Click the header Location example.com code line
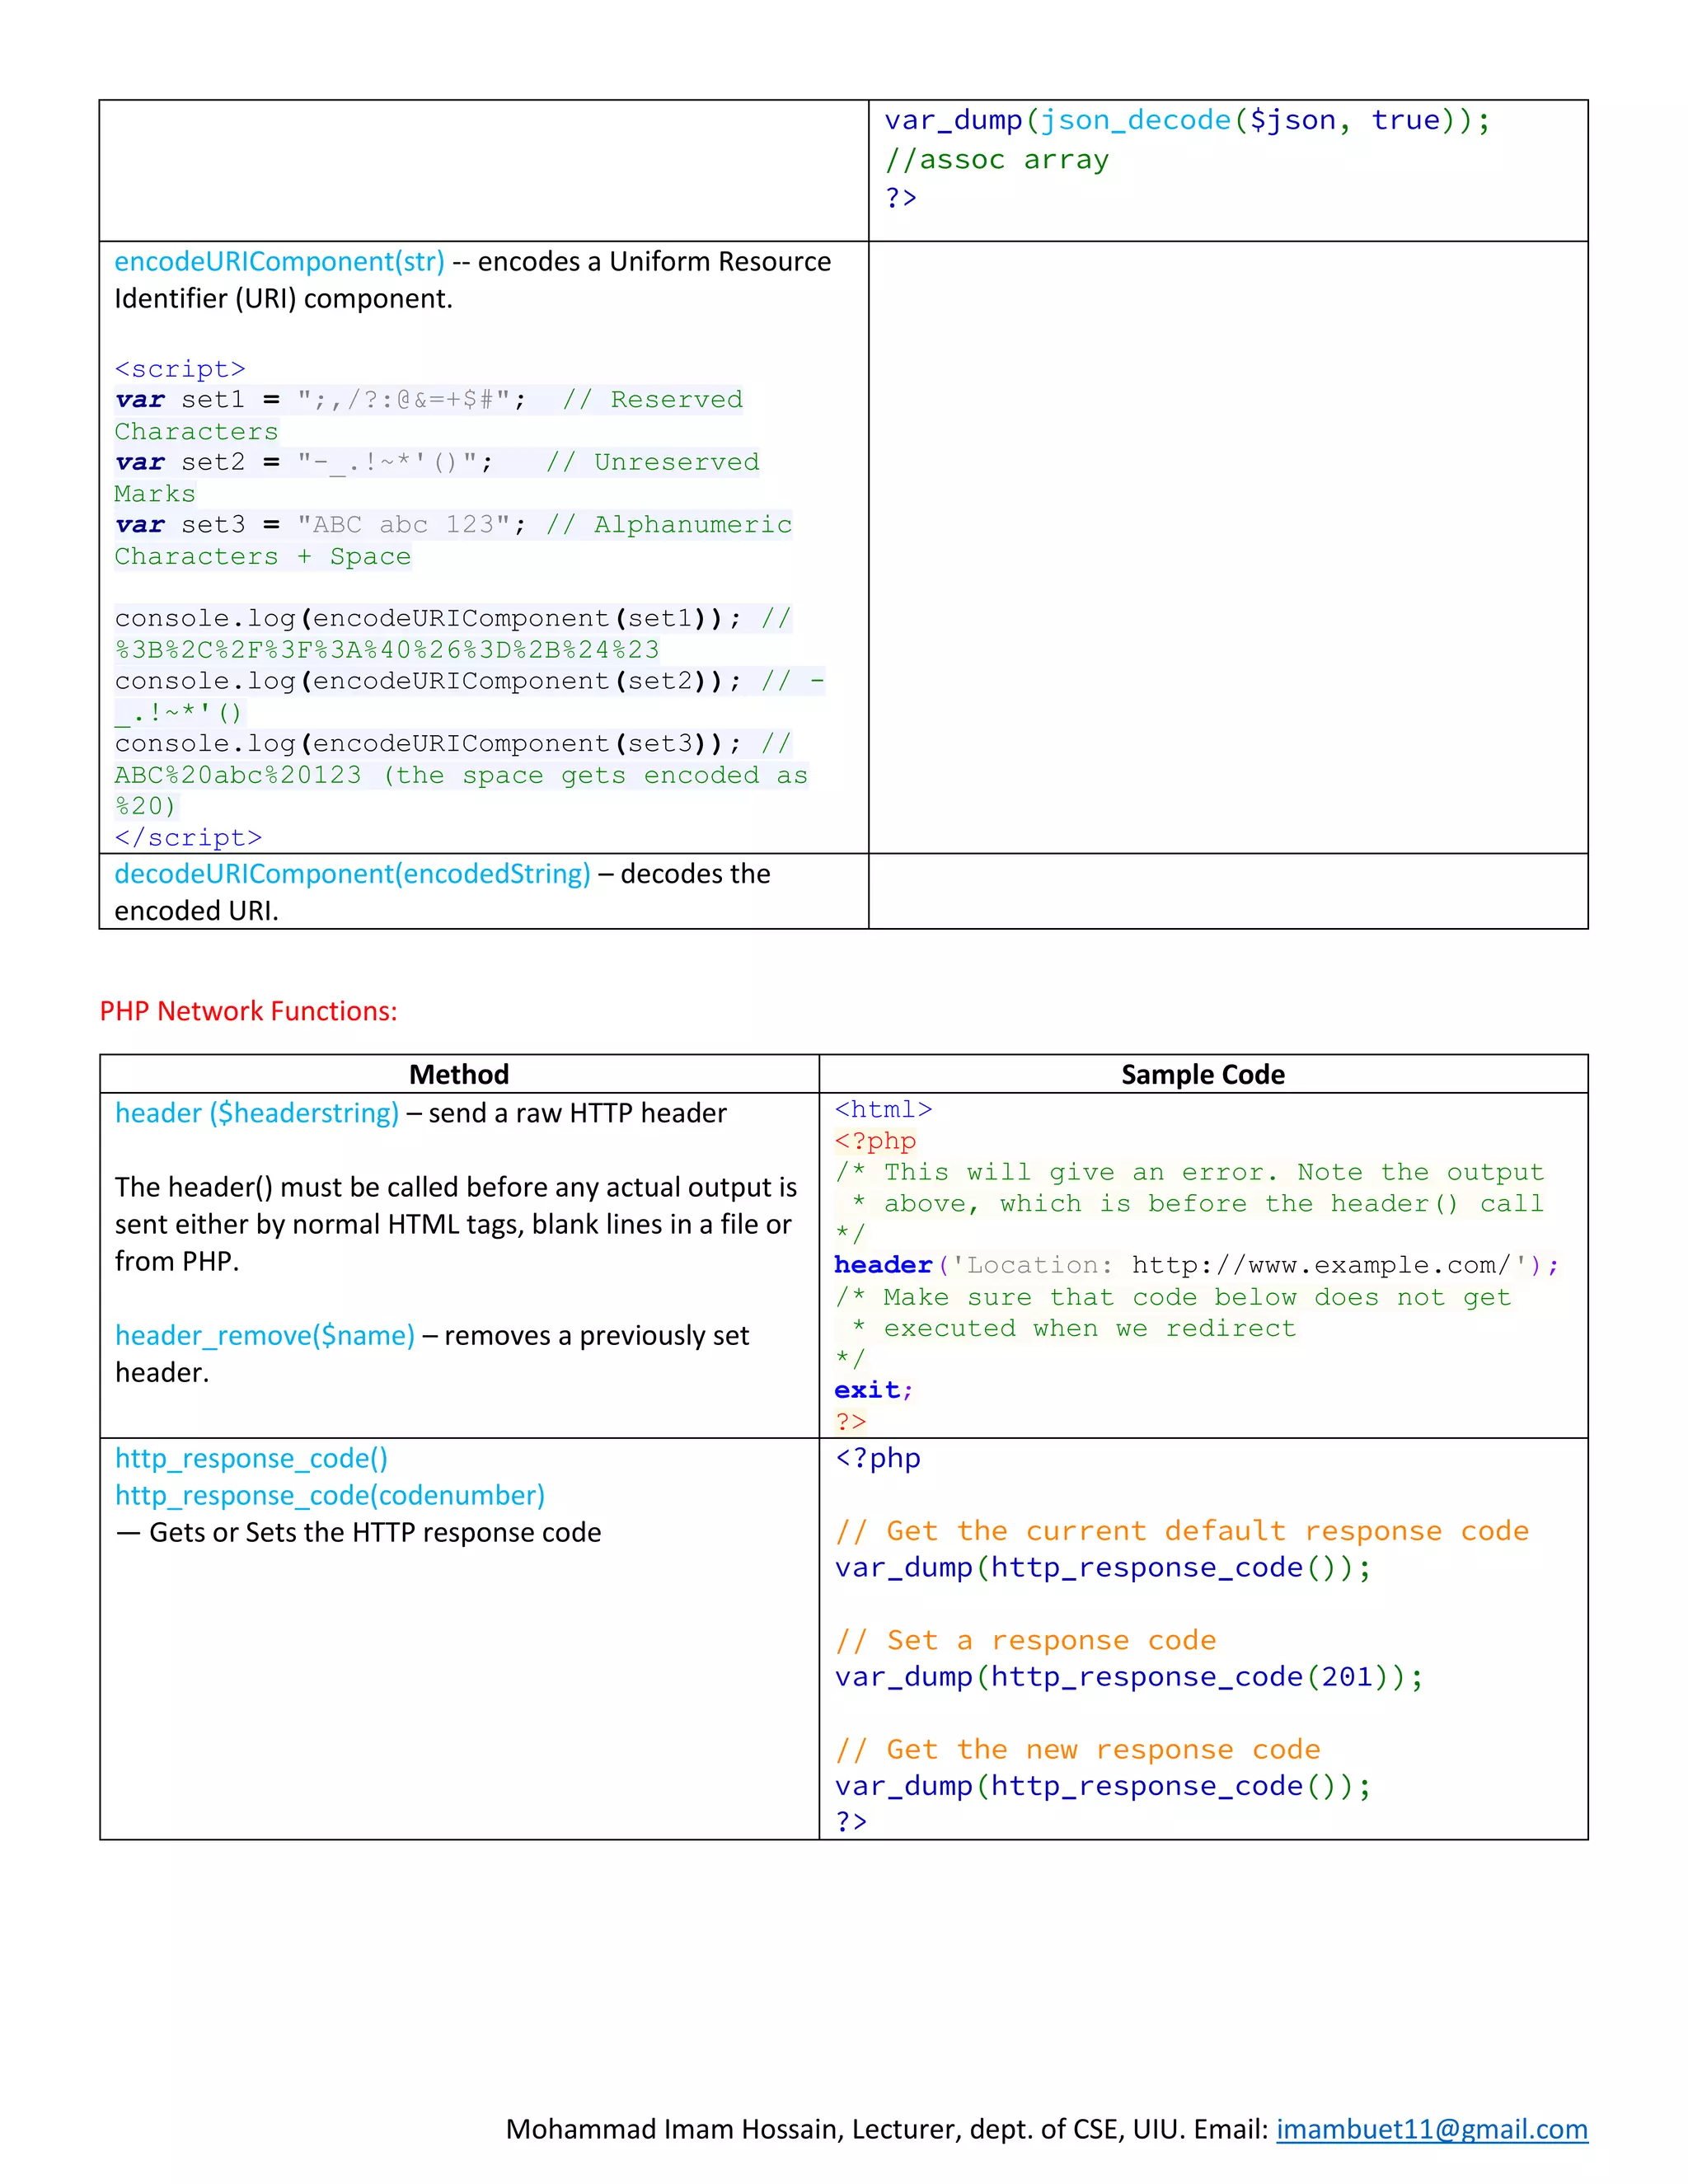 (1195, 1265)
